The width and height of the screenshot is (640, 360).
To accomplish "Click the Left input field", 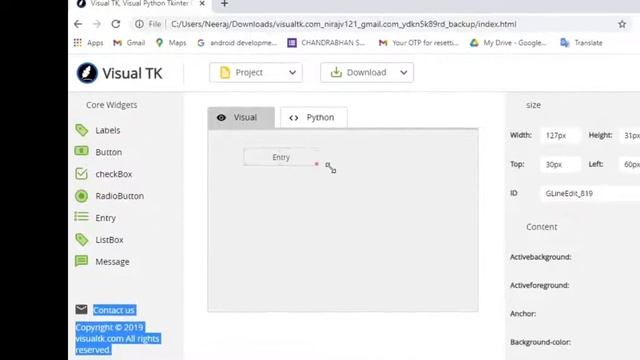I will 630,164.
